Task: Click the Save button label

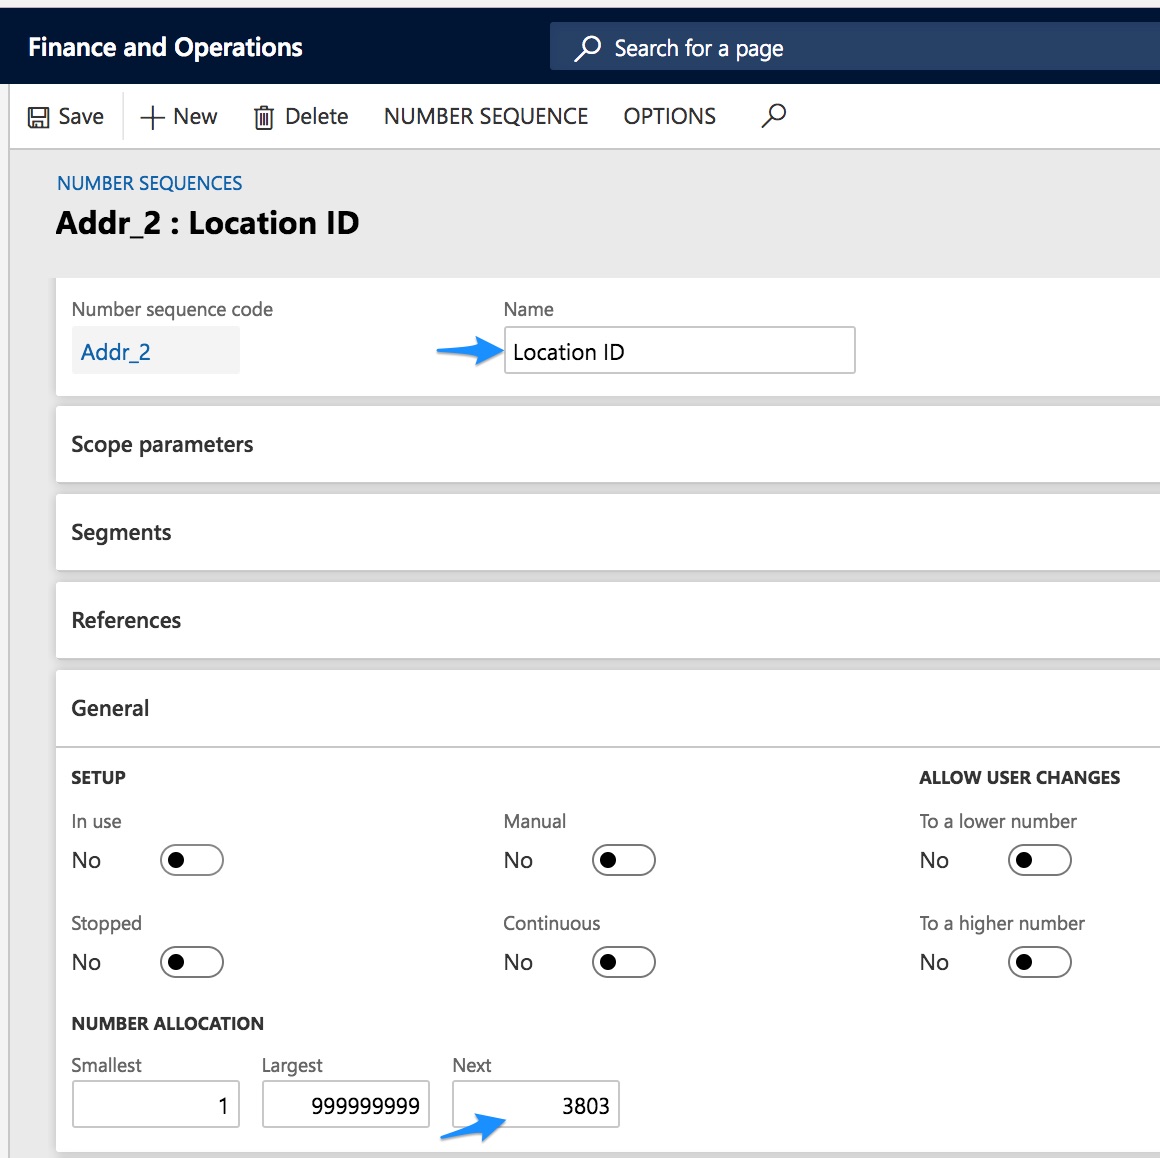Action: pos(81,116)
